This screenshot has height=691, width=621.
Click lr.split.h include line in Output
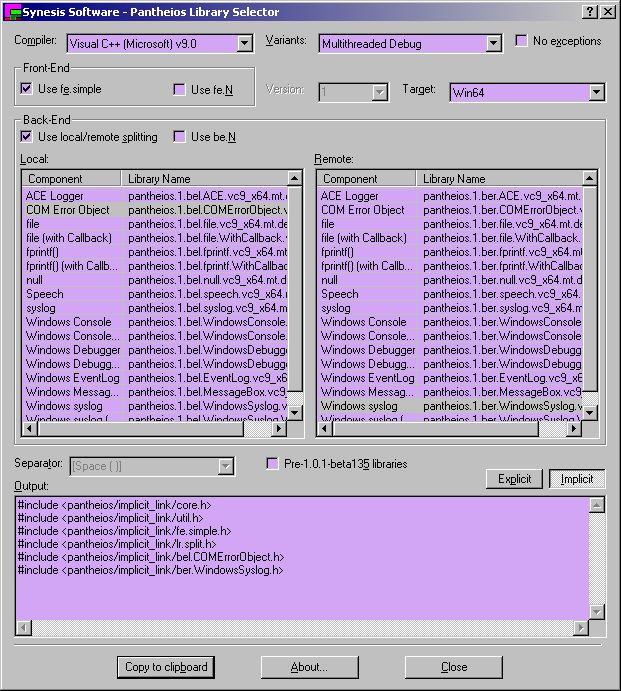point(117,544)
